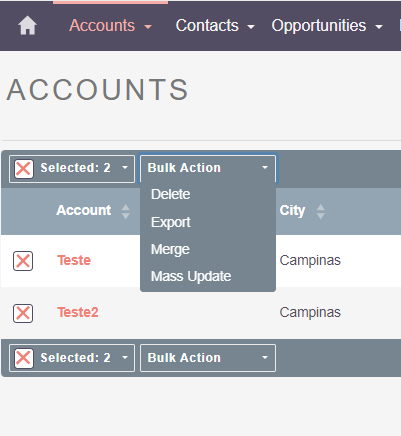
Task: Toggle top select-all checkbox
Action: click(24, 169)
